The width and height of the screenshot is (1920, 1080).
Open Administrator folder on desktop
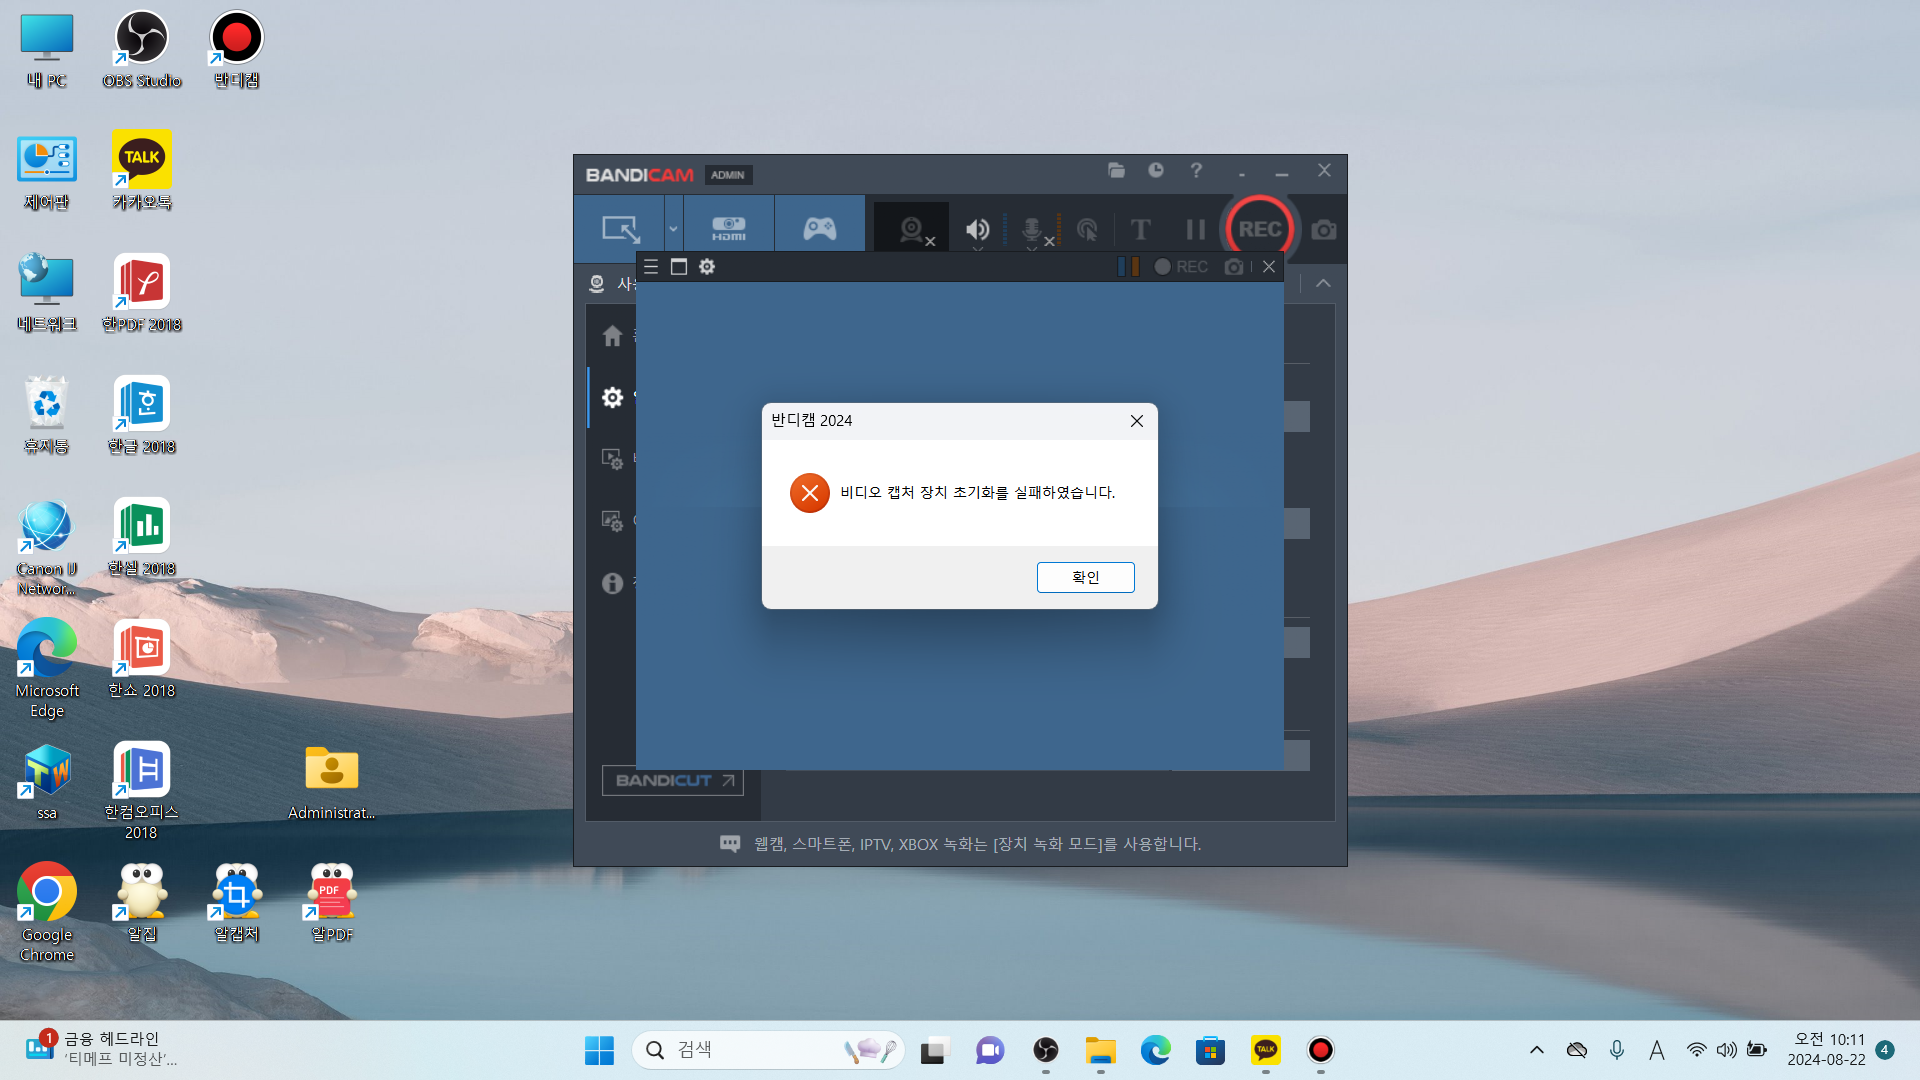tap(332, 782)
